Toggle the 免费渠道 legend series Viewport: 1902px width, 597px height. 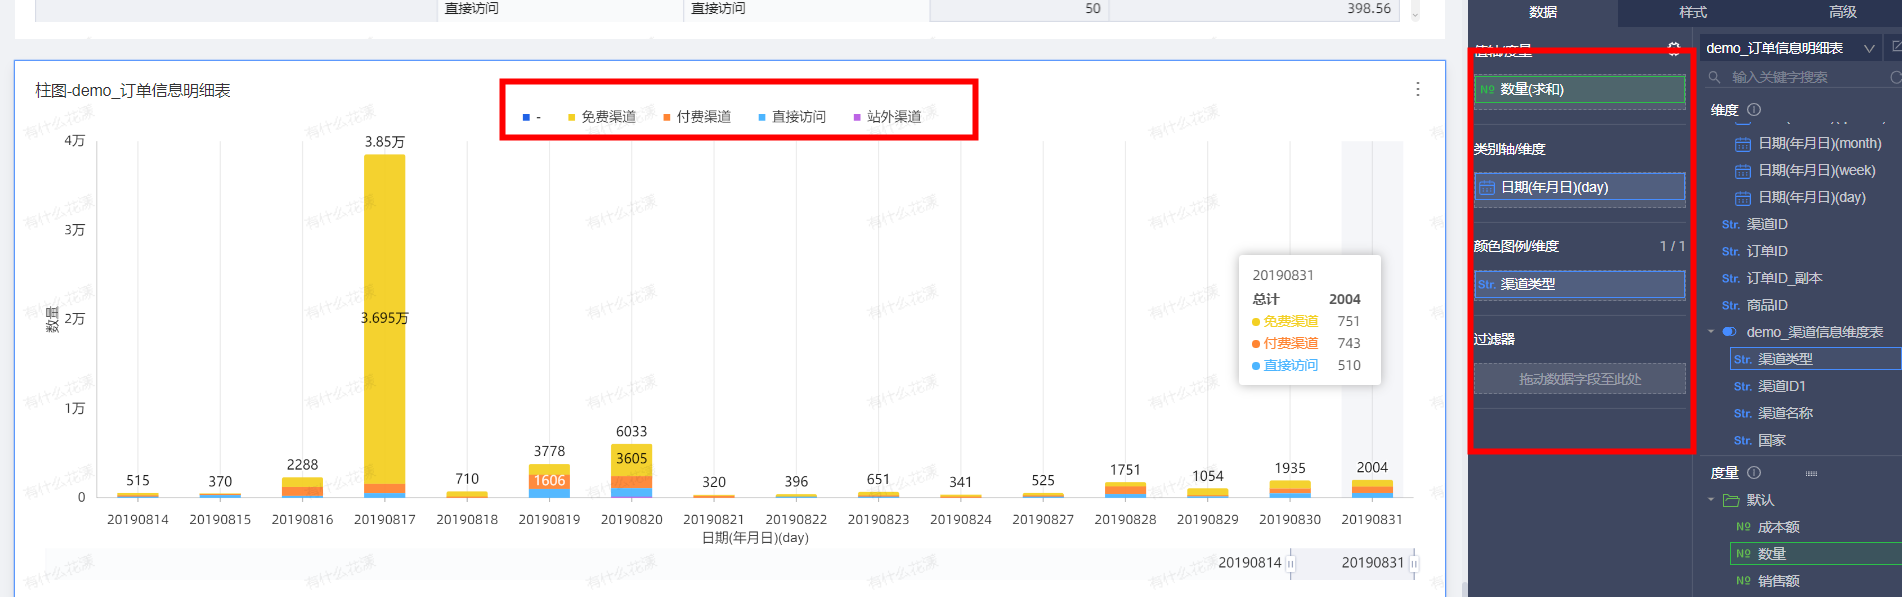[601, 117]
